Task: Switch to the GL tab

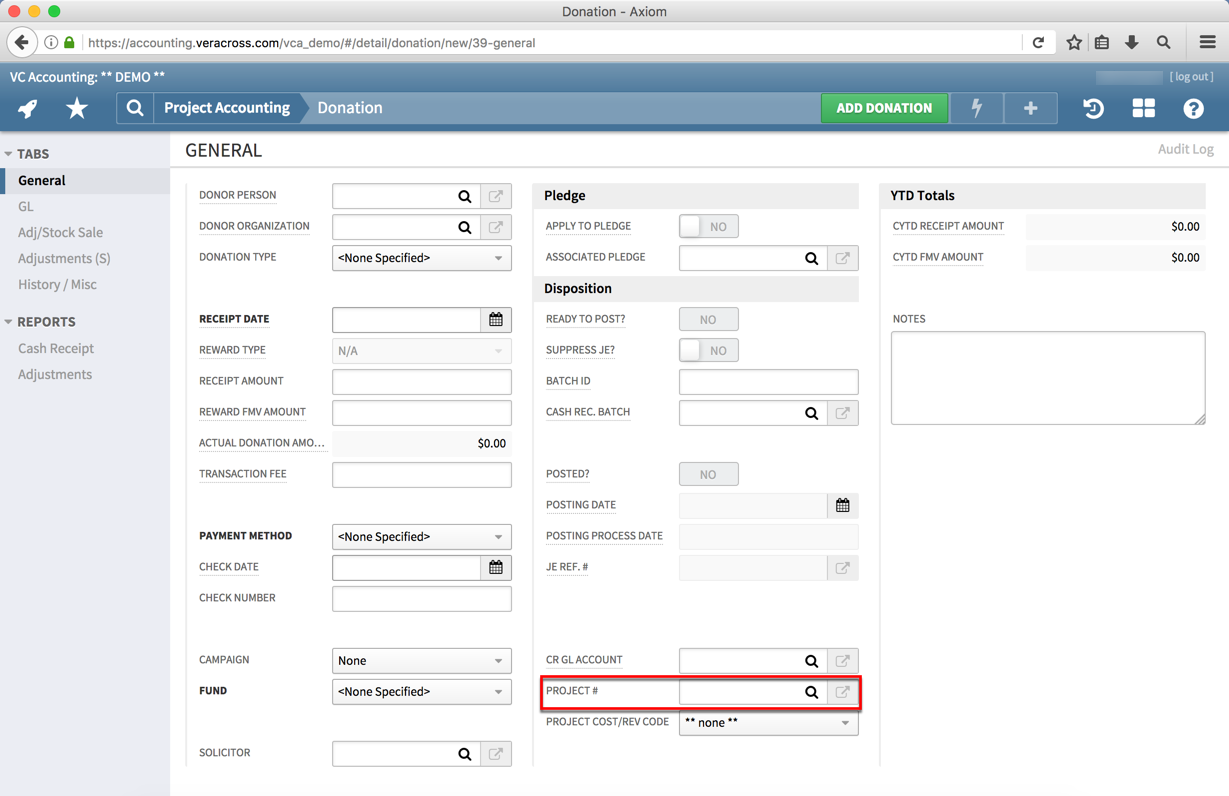Action: tap(26, 207)
